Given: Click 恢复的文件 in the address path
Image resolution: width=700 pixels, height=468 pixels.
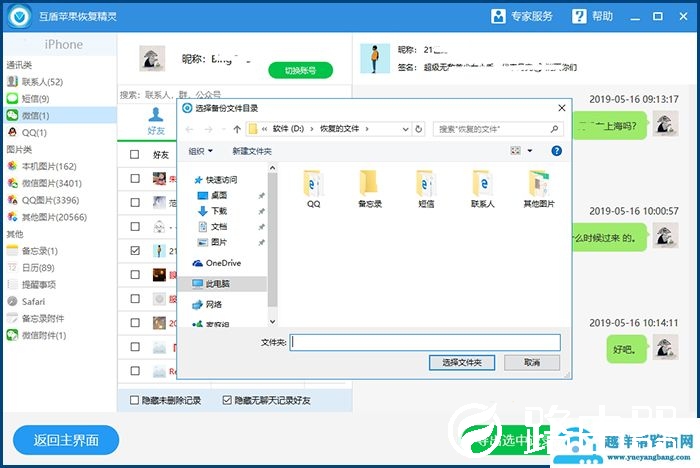Looking at the screenshot, I should coord(339,129).
